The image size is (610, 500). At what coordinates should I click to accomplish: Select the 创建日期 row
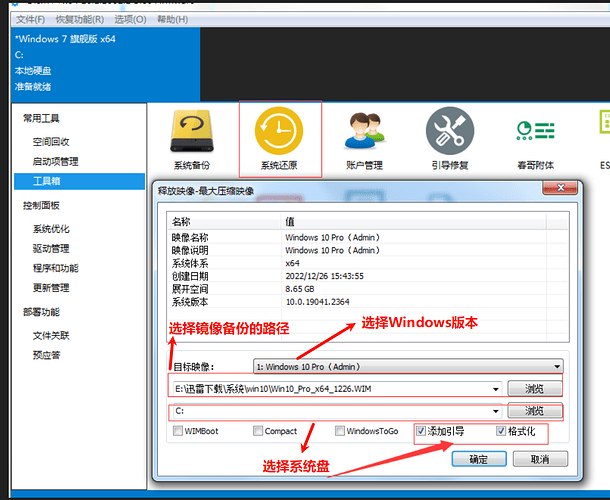[x=368, y=276]
